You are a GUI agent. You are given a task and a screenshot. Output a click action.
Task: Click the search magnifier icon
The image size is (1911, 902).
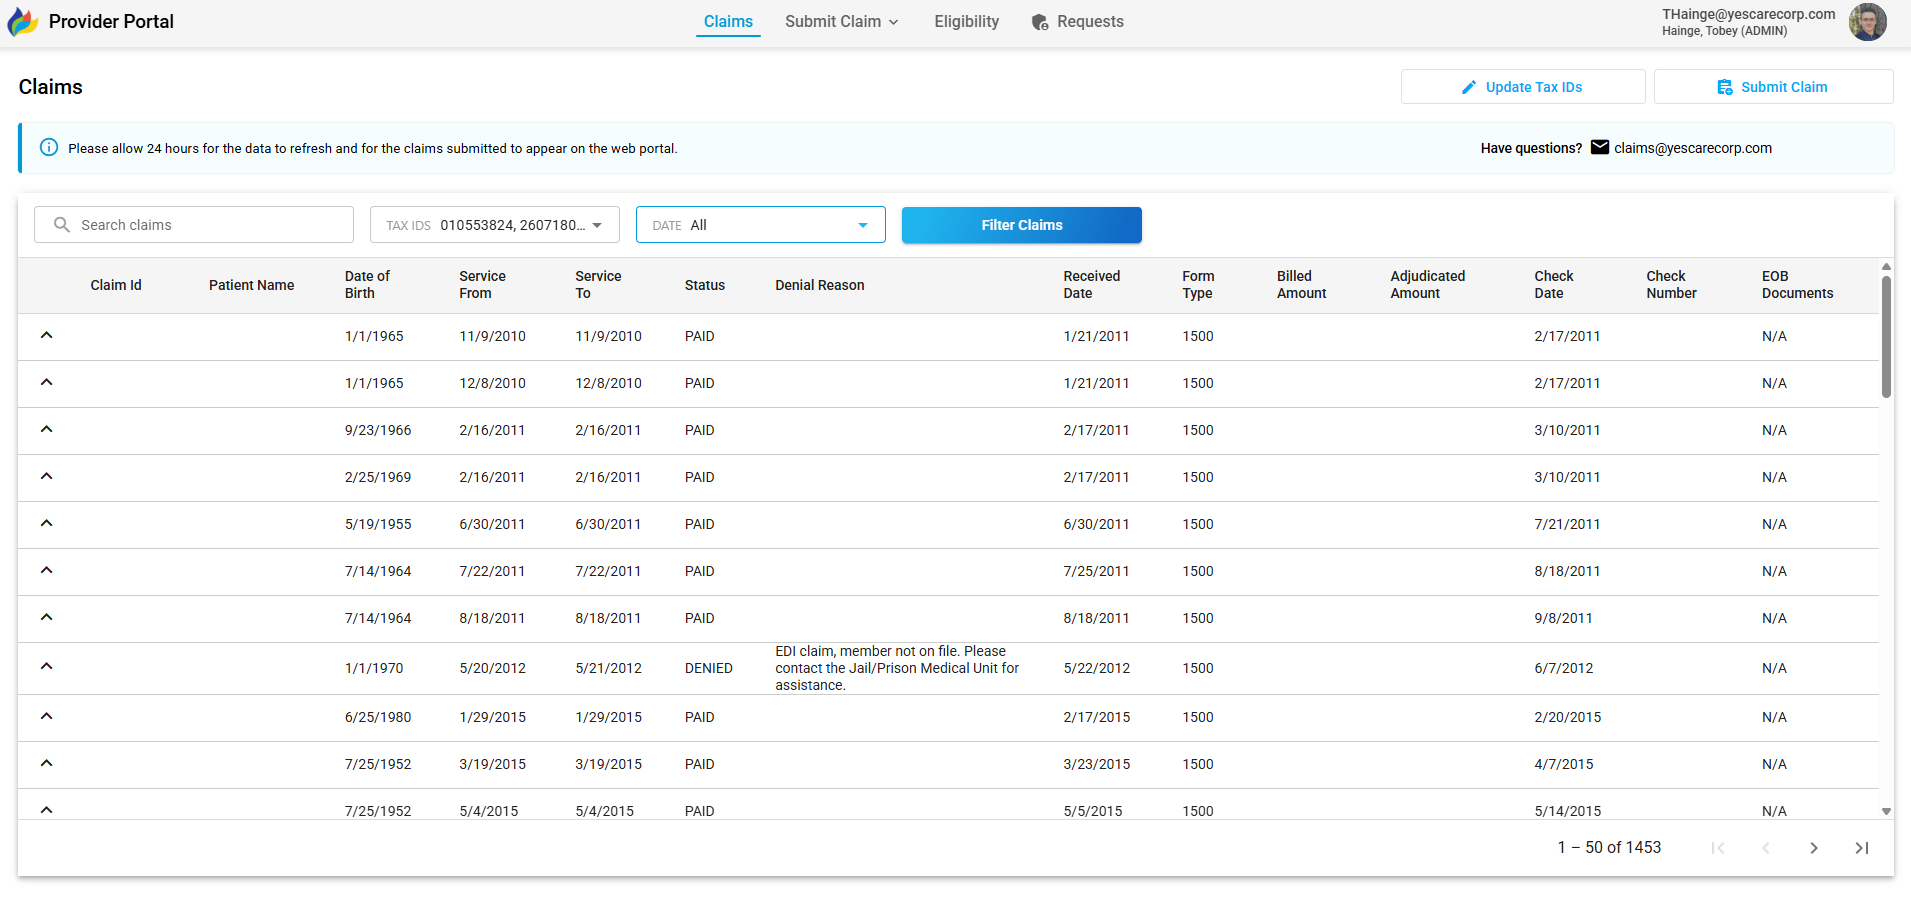click(x=62, y=225)
